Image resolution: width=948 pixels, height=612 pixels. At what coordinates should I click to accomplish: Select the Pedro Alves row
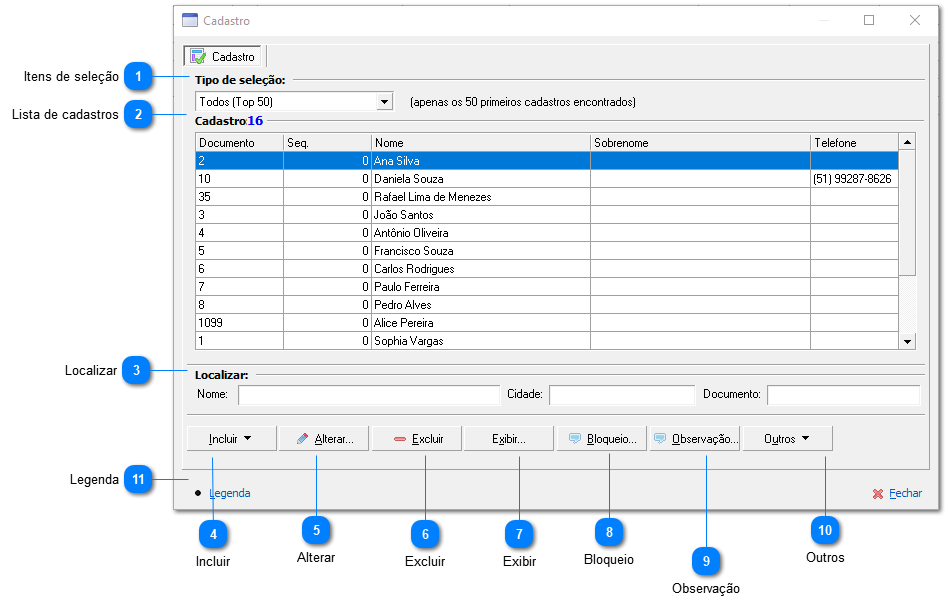[547, 305]
